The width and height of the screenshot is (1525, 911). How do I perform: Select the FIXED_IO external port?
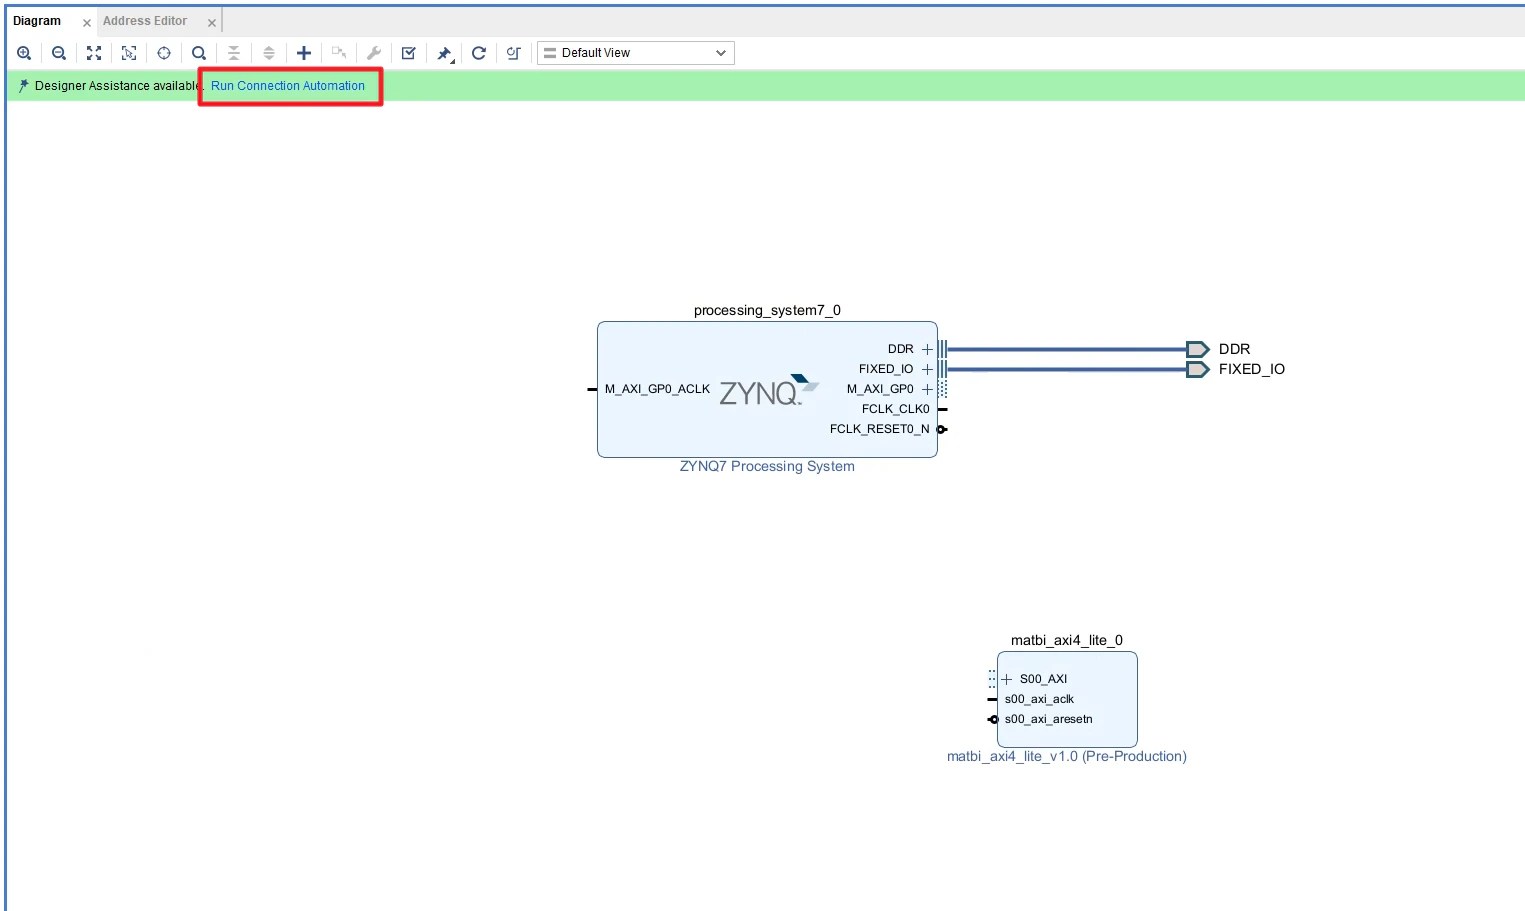pos(1198,369)
